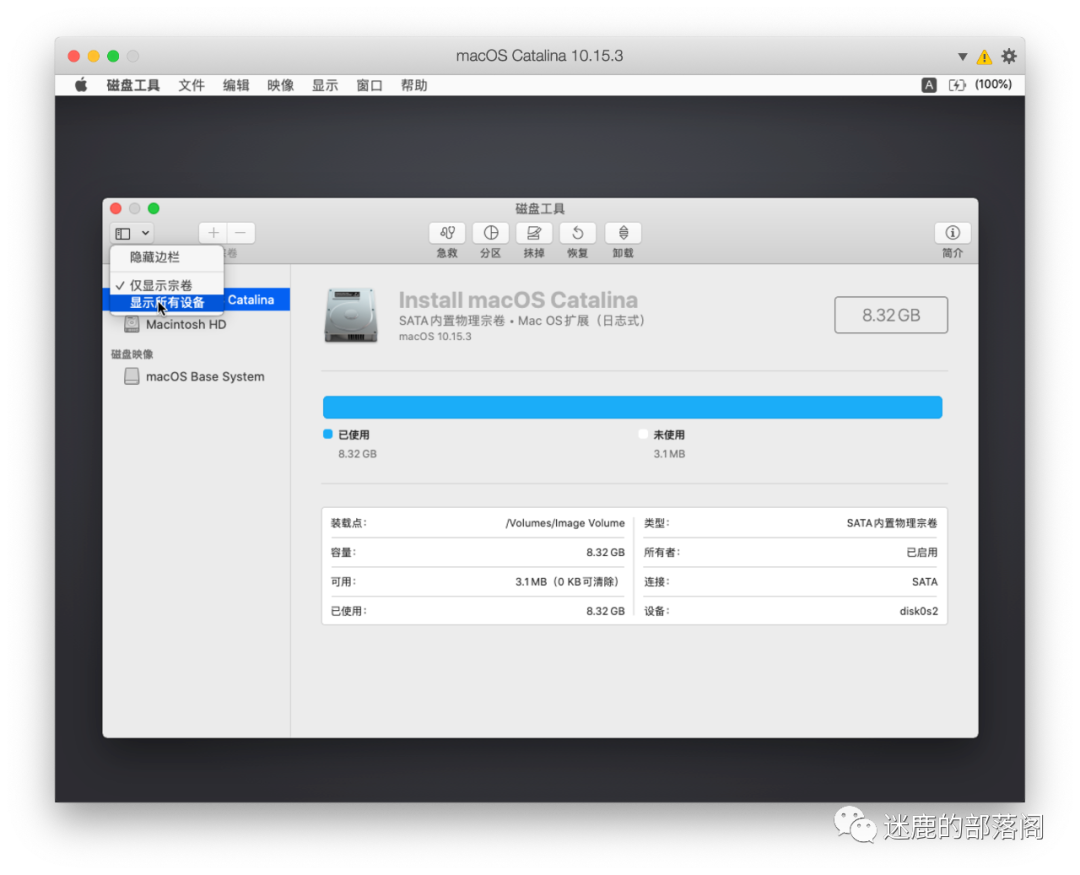This screenshot has width=1080, height=875.
Task: Click the Erase (抹掉) toolbar icon
Action: point(534,233)
